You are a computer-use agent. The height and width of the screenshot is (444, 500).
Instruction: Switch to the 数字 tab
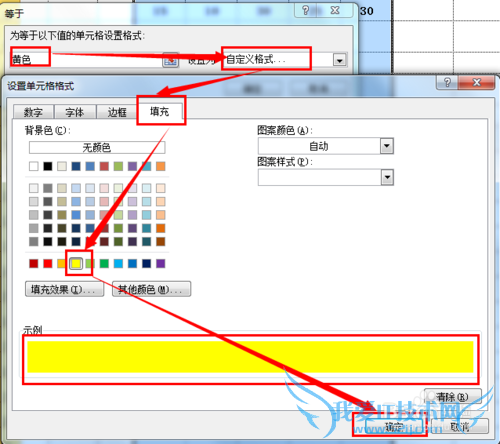(x=33, y=112)
